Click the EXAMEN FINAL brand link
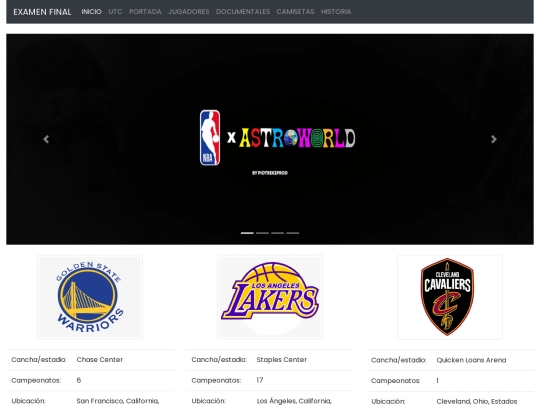 (42, 12)
